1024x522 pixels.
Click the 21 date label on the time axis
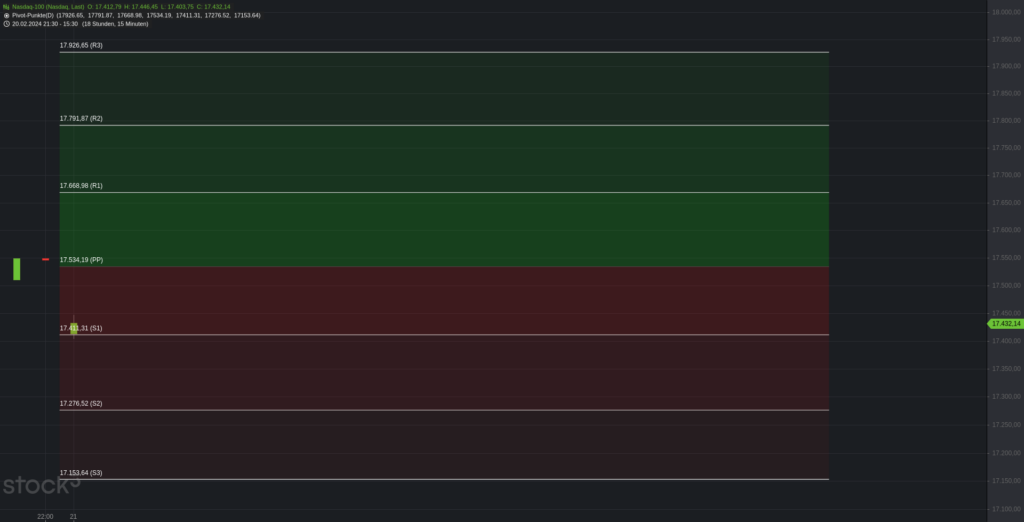tap(73, 517)
